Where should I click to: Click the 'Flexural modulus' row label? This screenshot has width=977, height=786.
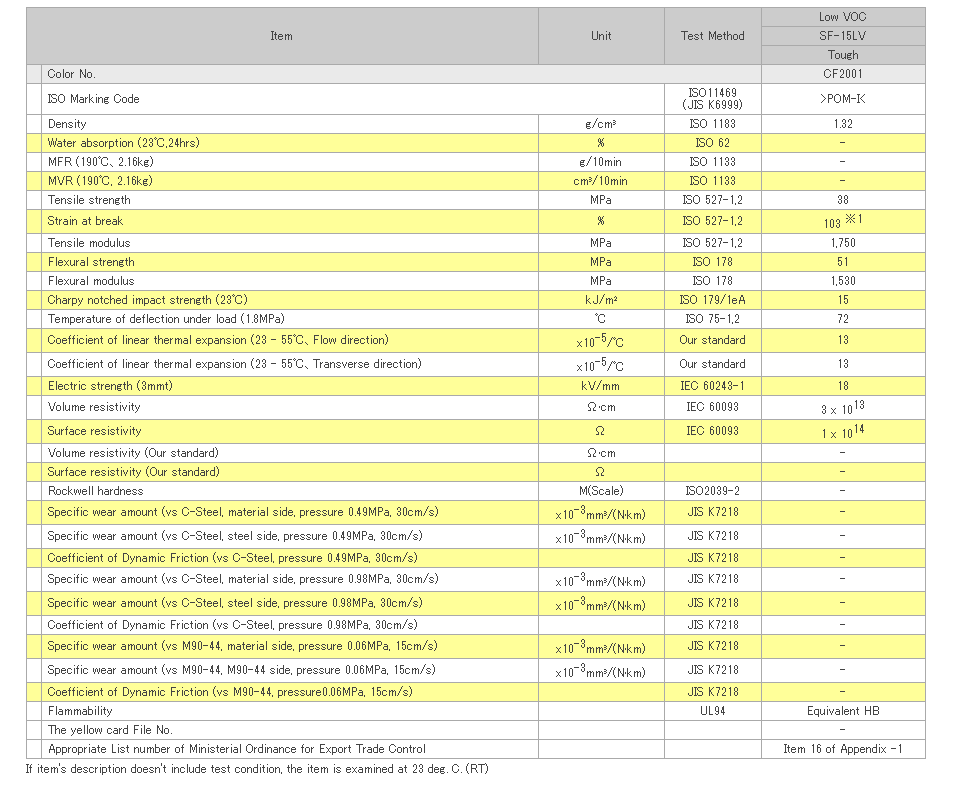(91, 281)
